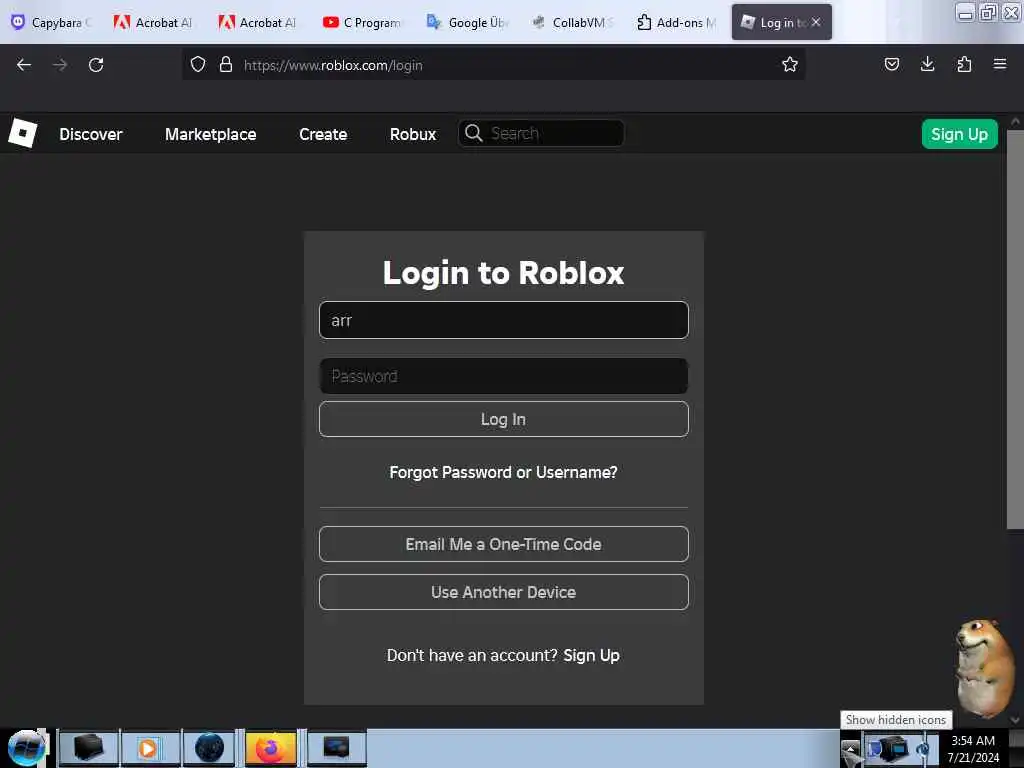Open the media player taskbar icon
The image size is (1024, 768).
click(148, 748)
